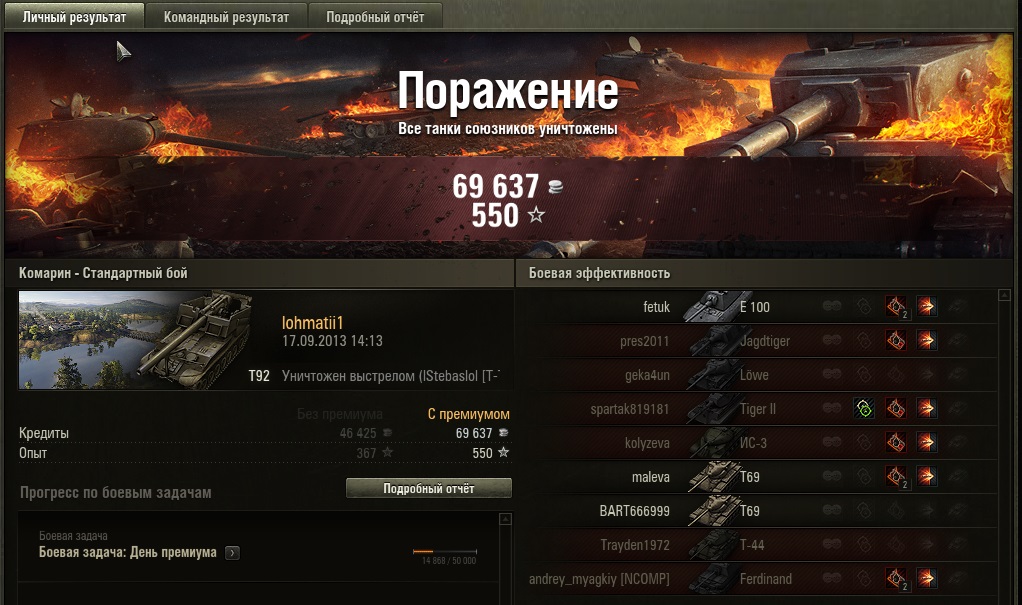The image size is (1022, 605).
Task: Click player name lohmatii1
Action: (312, 323)
